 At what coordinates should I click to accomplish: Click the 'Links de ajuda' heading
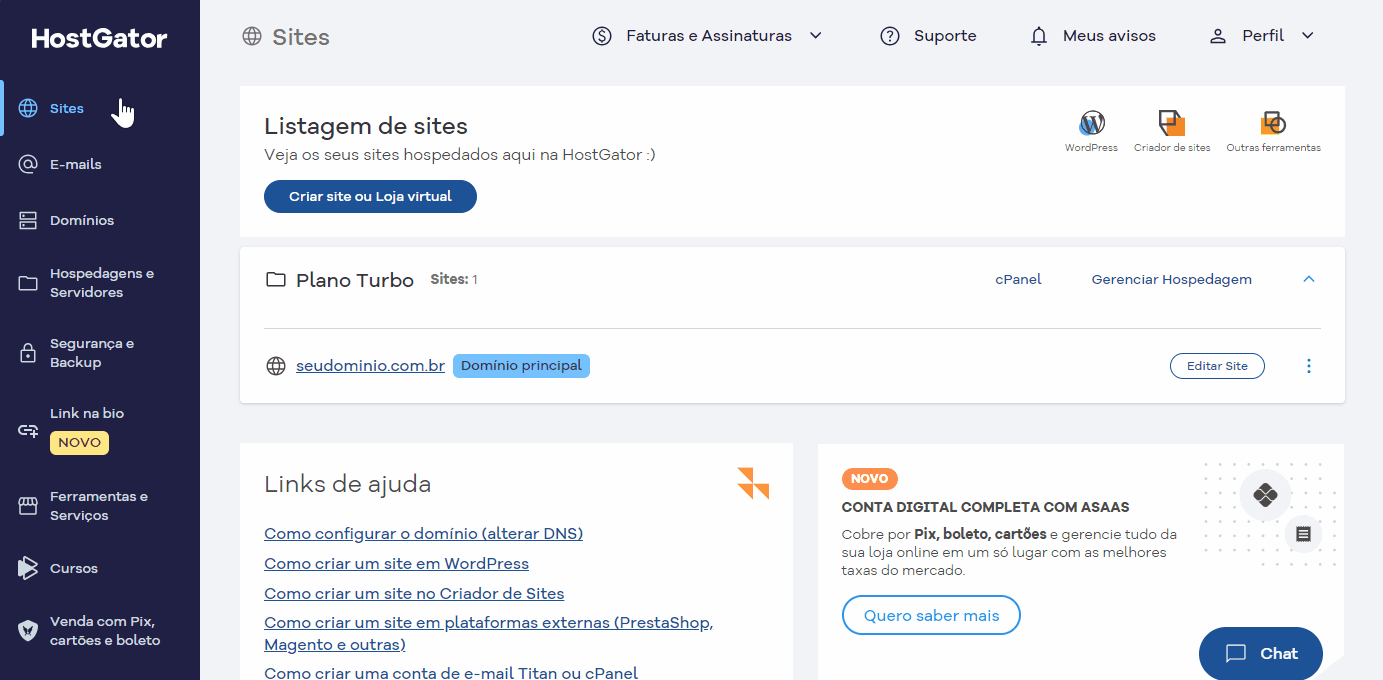[347, 484]
